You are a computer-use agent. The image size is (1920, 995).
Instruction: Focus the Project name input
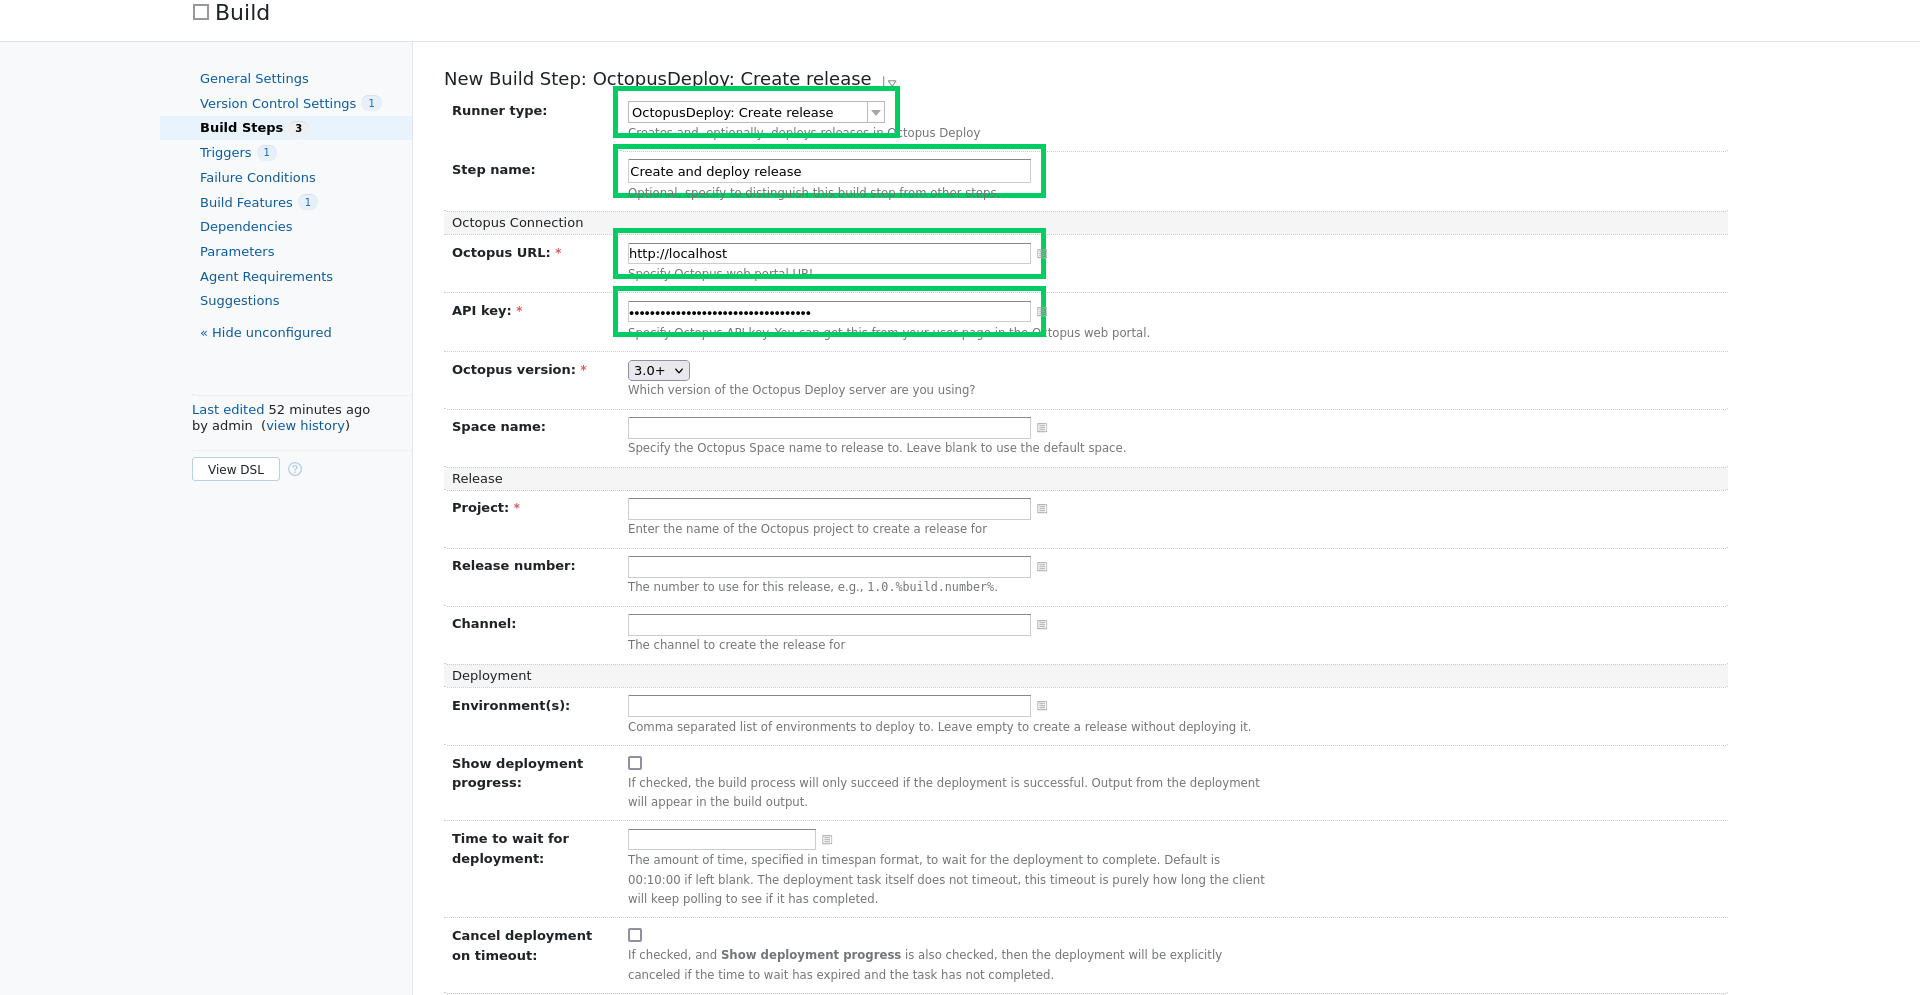click(829, 509)
